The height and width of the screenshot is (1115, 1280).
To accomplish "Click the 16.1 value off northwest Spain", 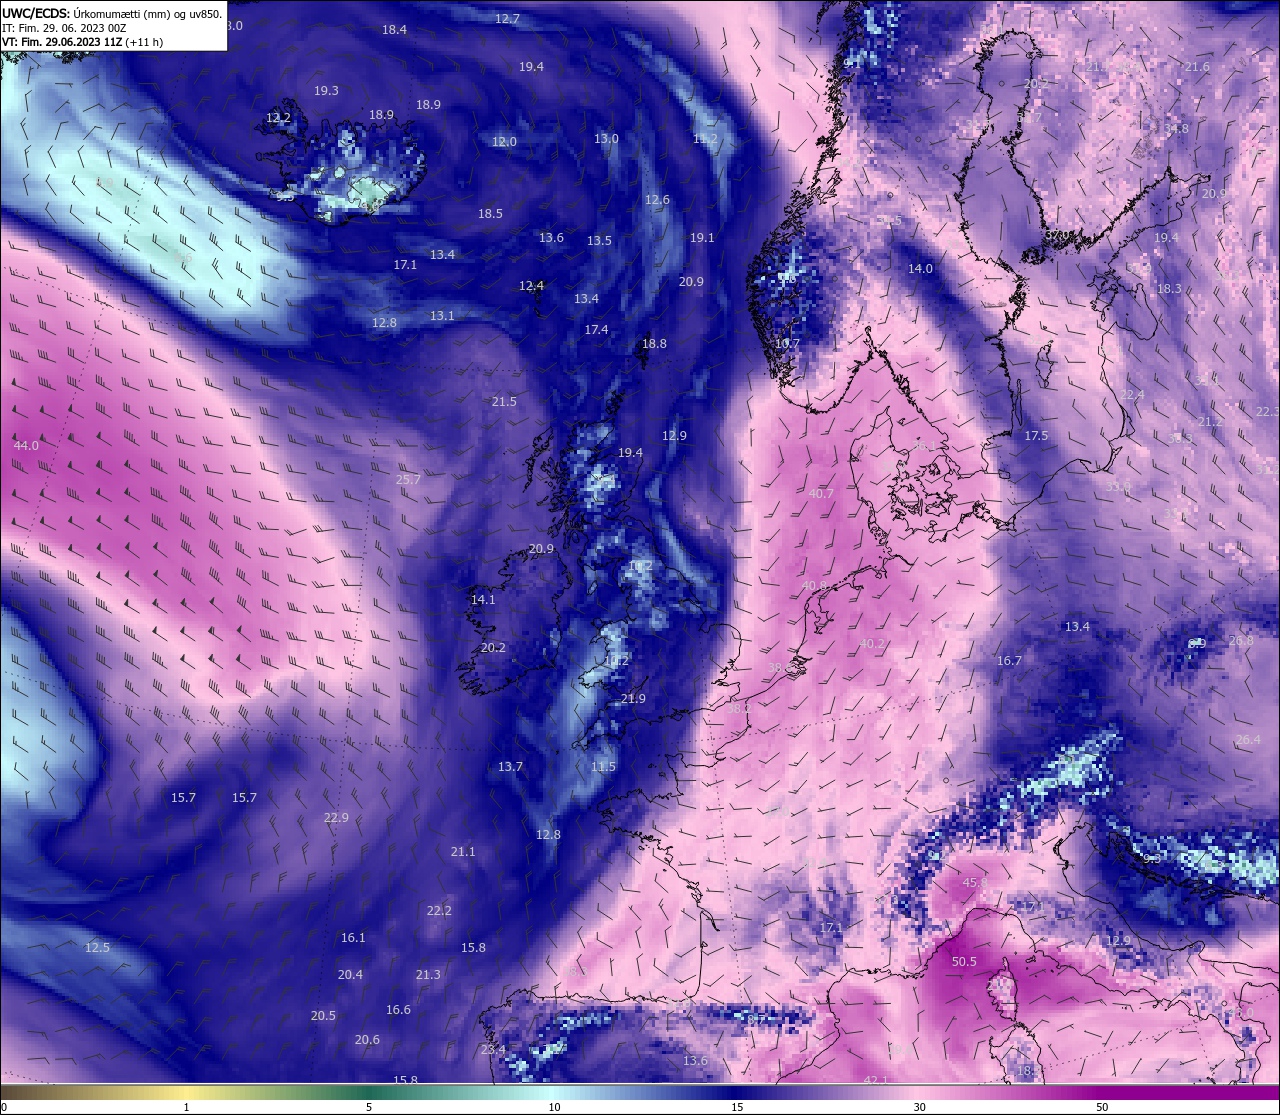I will (x=353, y=938).
